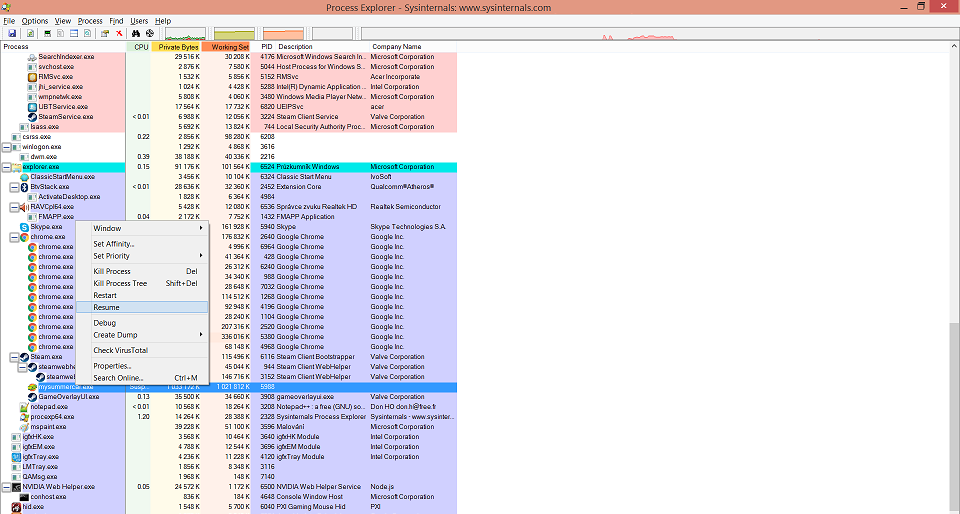Sort by the Company Name column header

[413, 47]
